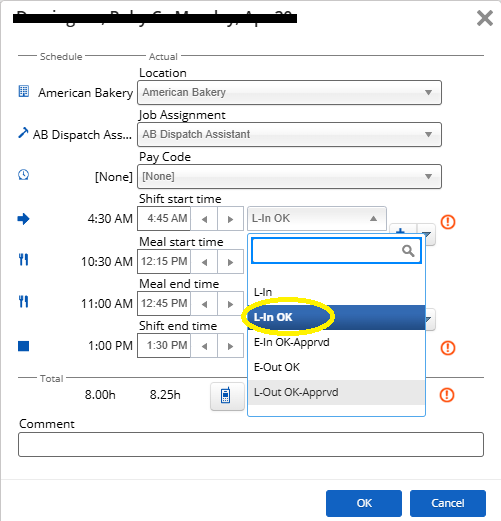Viewport: 501px width, 521px height.
Task: Click the shift start time field 4:45 AM
Action: (164, 219)
